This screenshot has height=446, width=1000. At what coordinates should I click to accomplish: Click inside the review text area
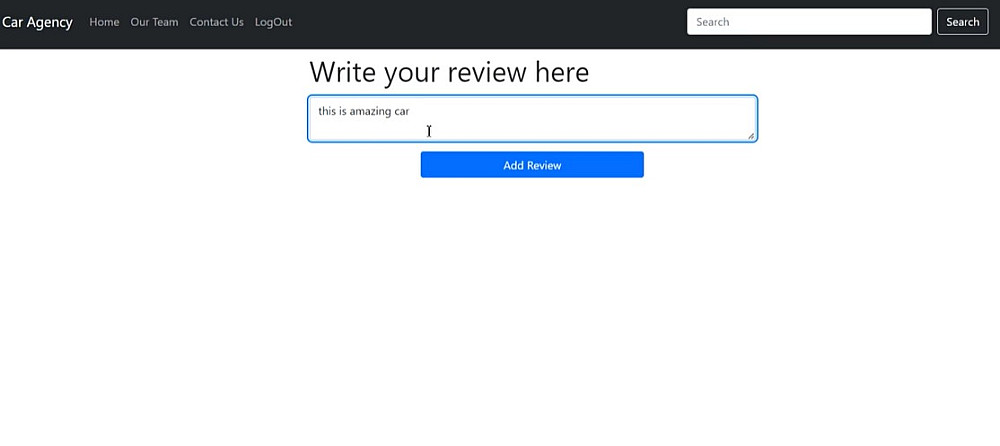pos(532,119)
